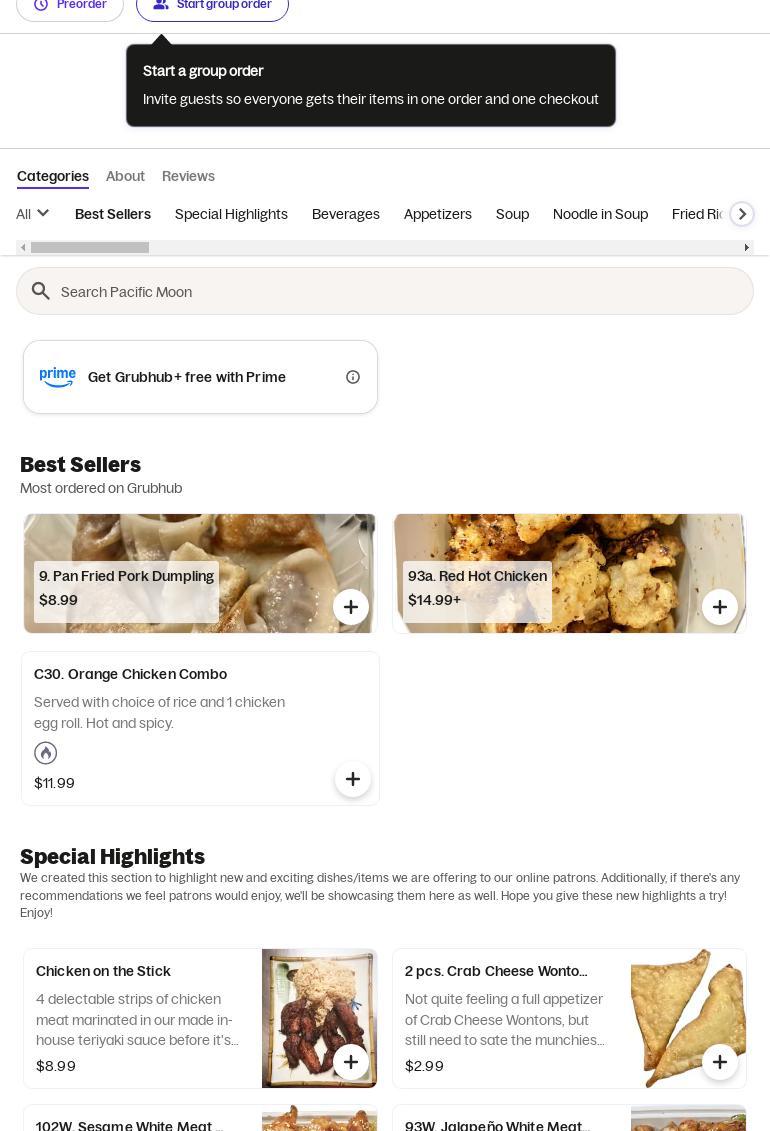The height and width of the screenshot is (1131, 770).
Task: Click the Preorder button
Action: click(70, 6)
